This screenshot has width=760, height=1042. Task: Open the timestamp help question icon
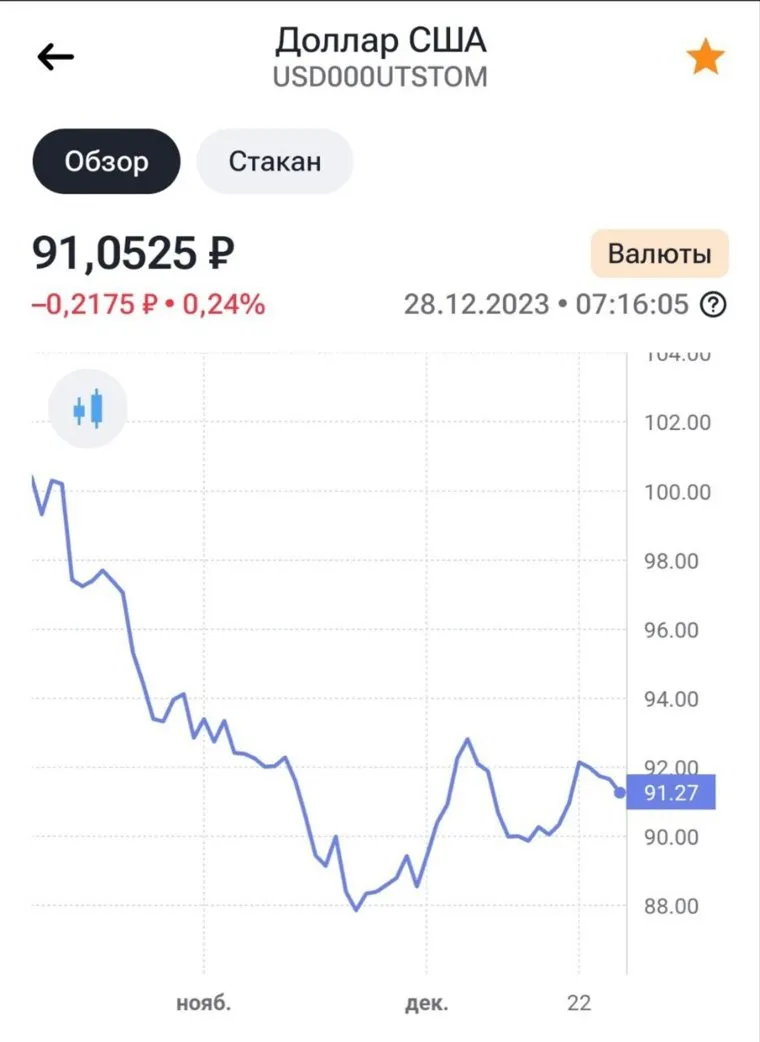(x=712, y=304)
